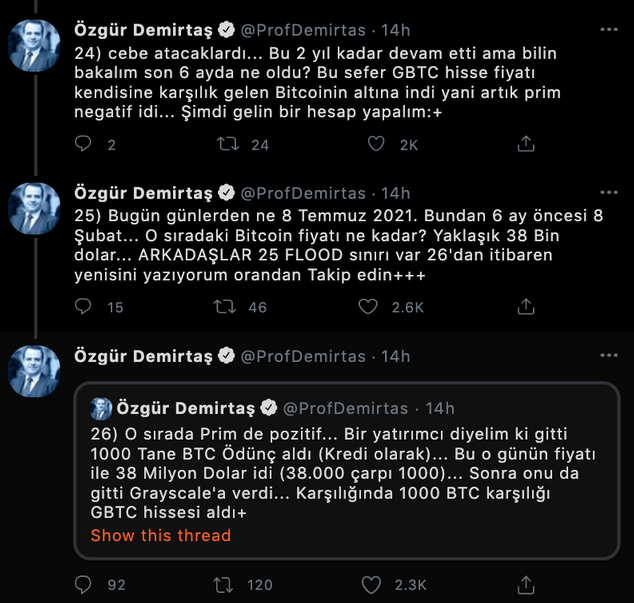Open more options menu on tweet 24
The image size is (634, 603).
coord(608,29)
